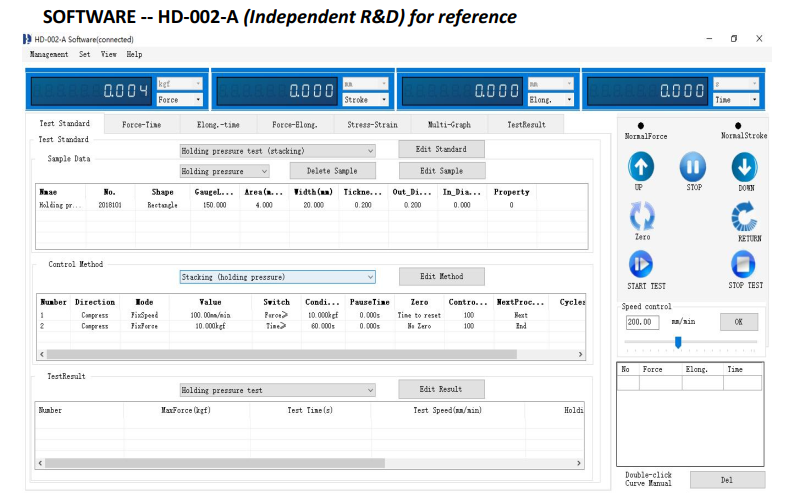
Task: Click the UP arrow icon
Action: pos(641,166)
